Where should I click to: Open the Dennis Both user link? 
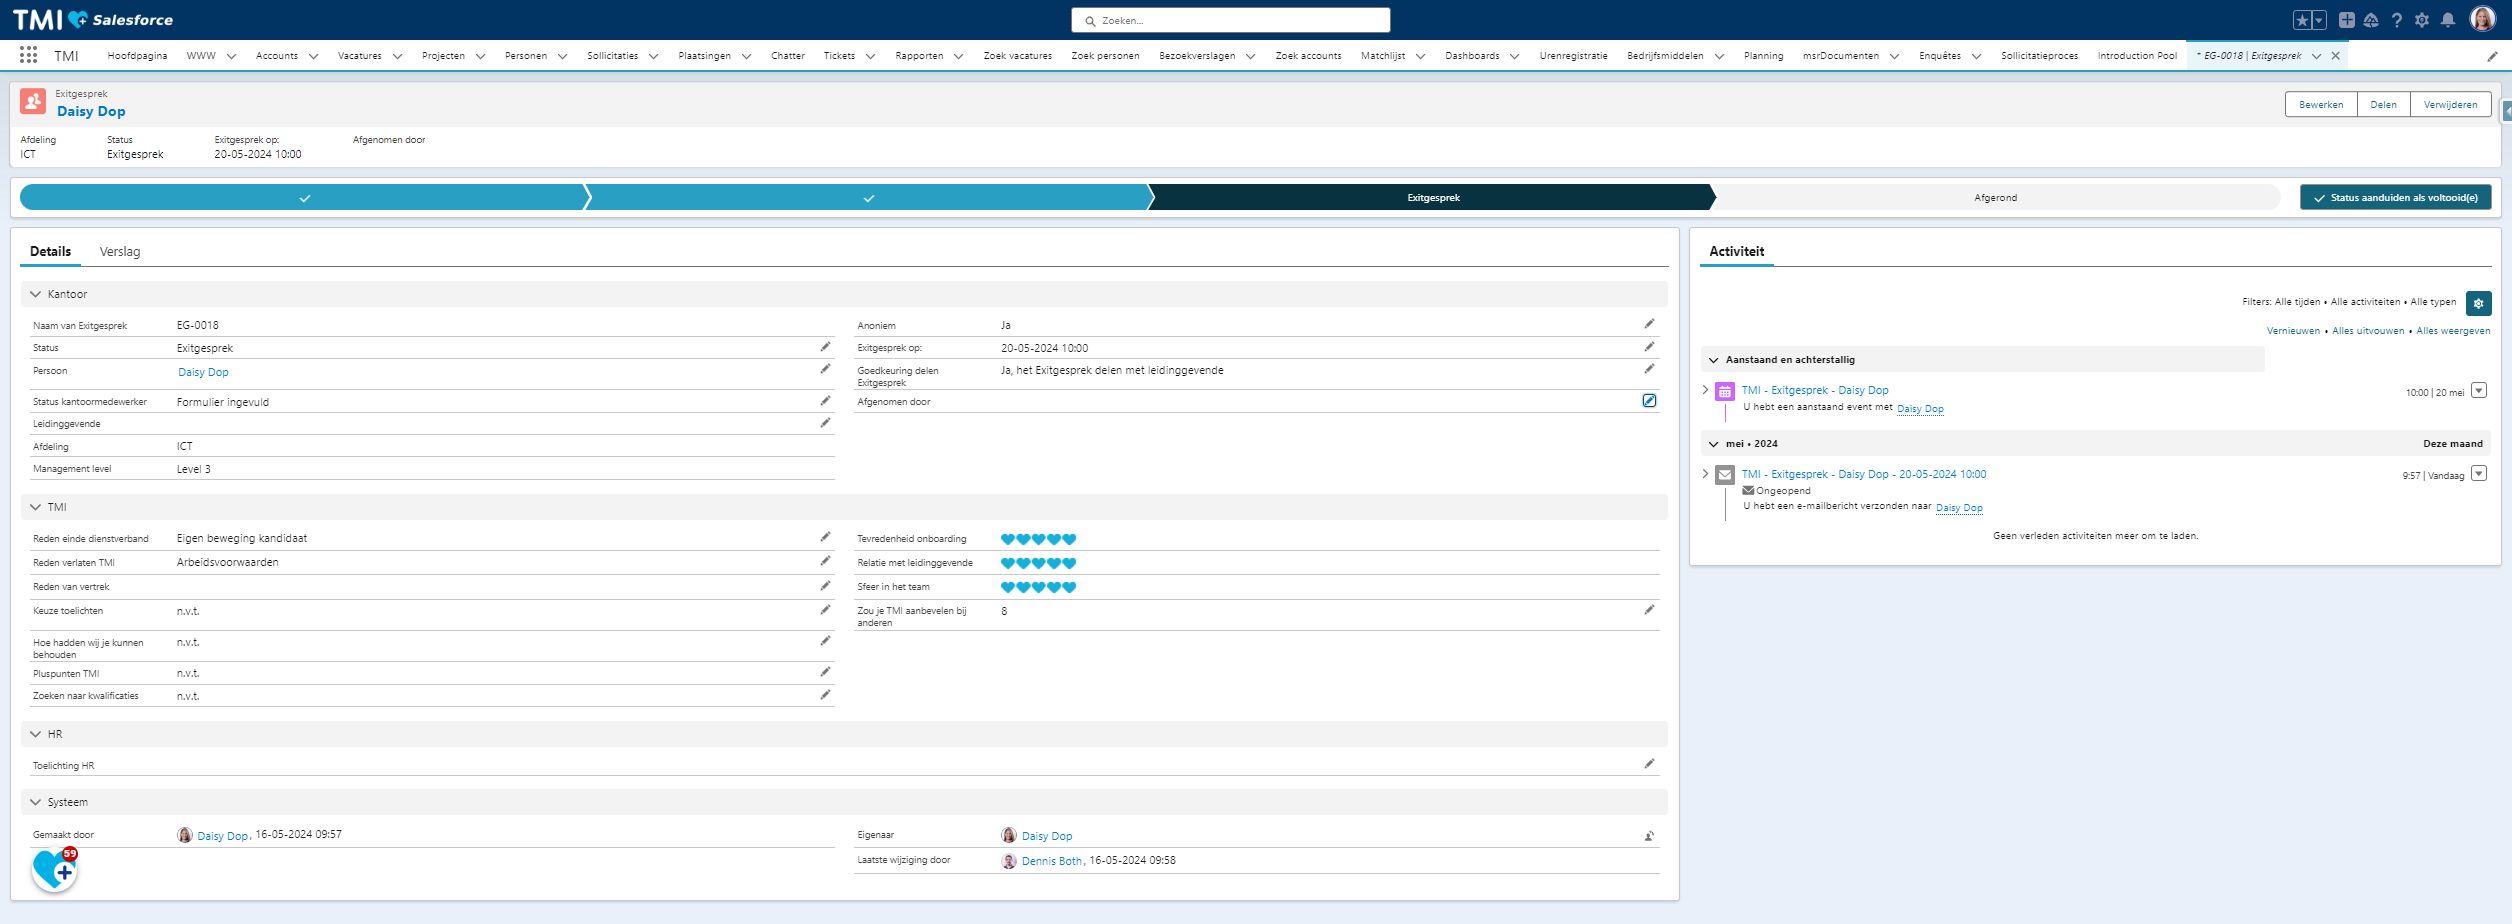click(1051, 861)
